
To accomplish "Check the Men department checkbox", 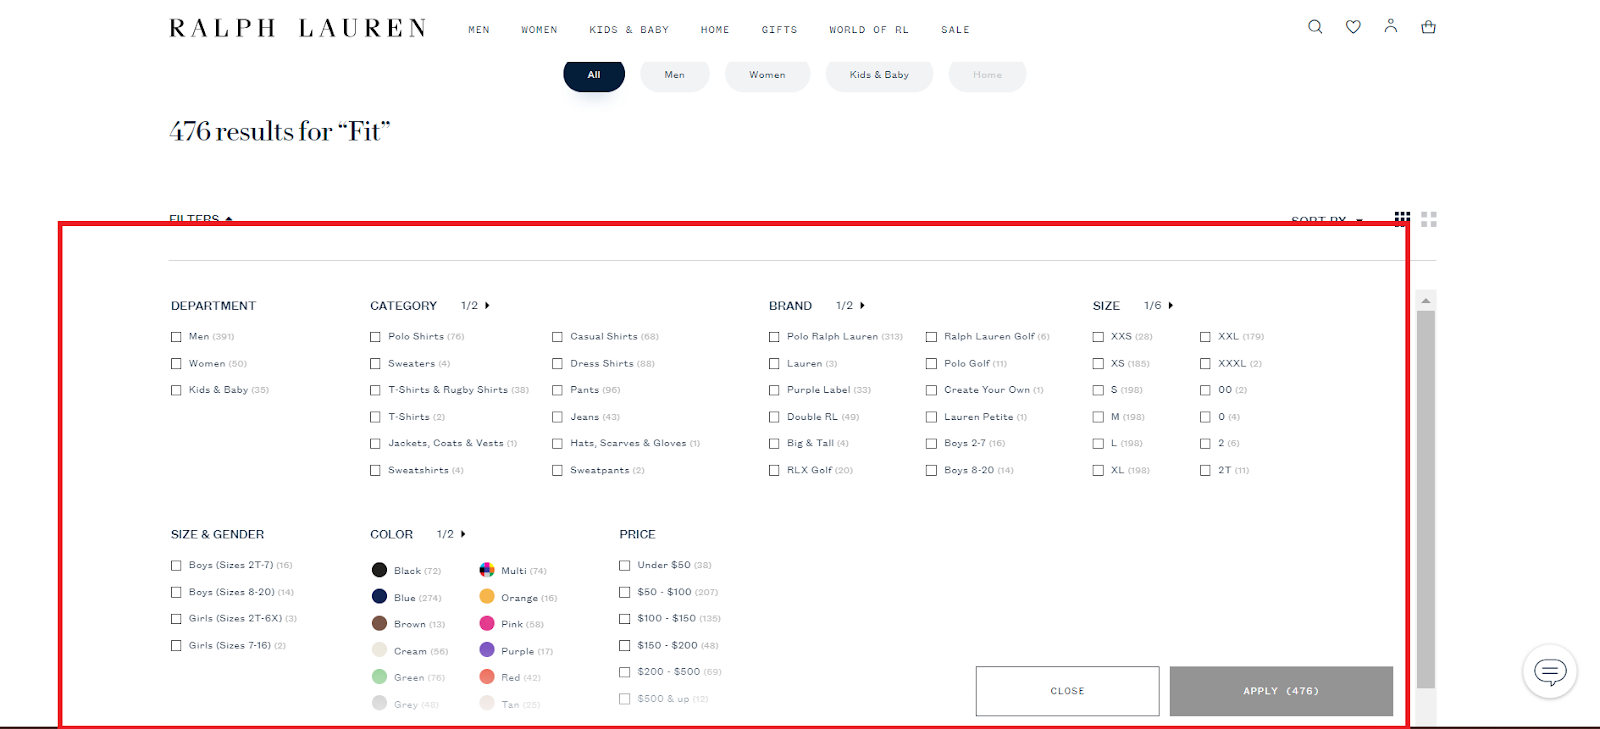I will click(x=176, y=337).
